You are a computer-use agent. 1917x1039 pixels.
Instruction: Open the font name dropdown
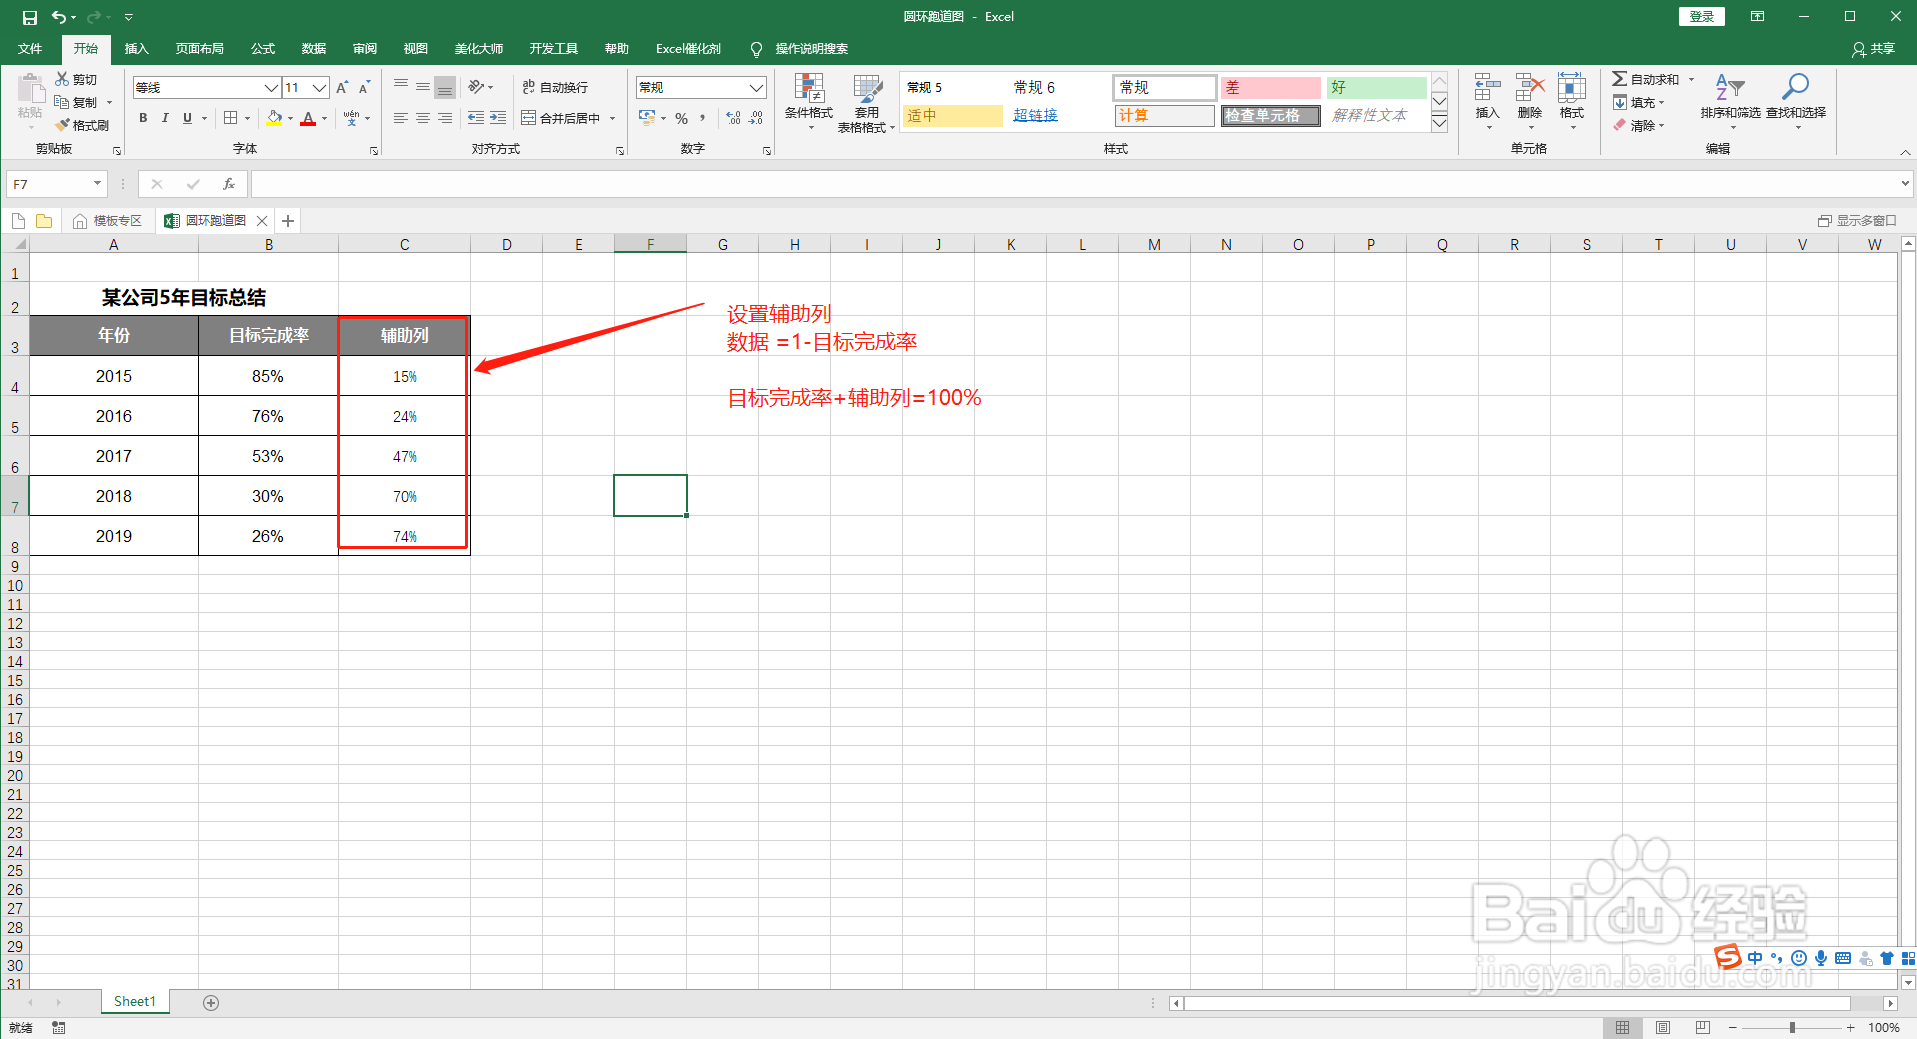point(271,88)
